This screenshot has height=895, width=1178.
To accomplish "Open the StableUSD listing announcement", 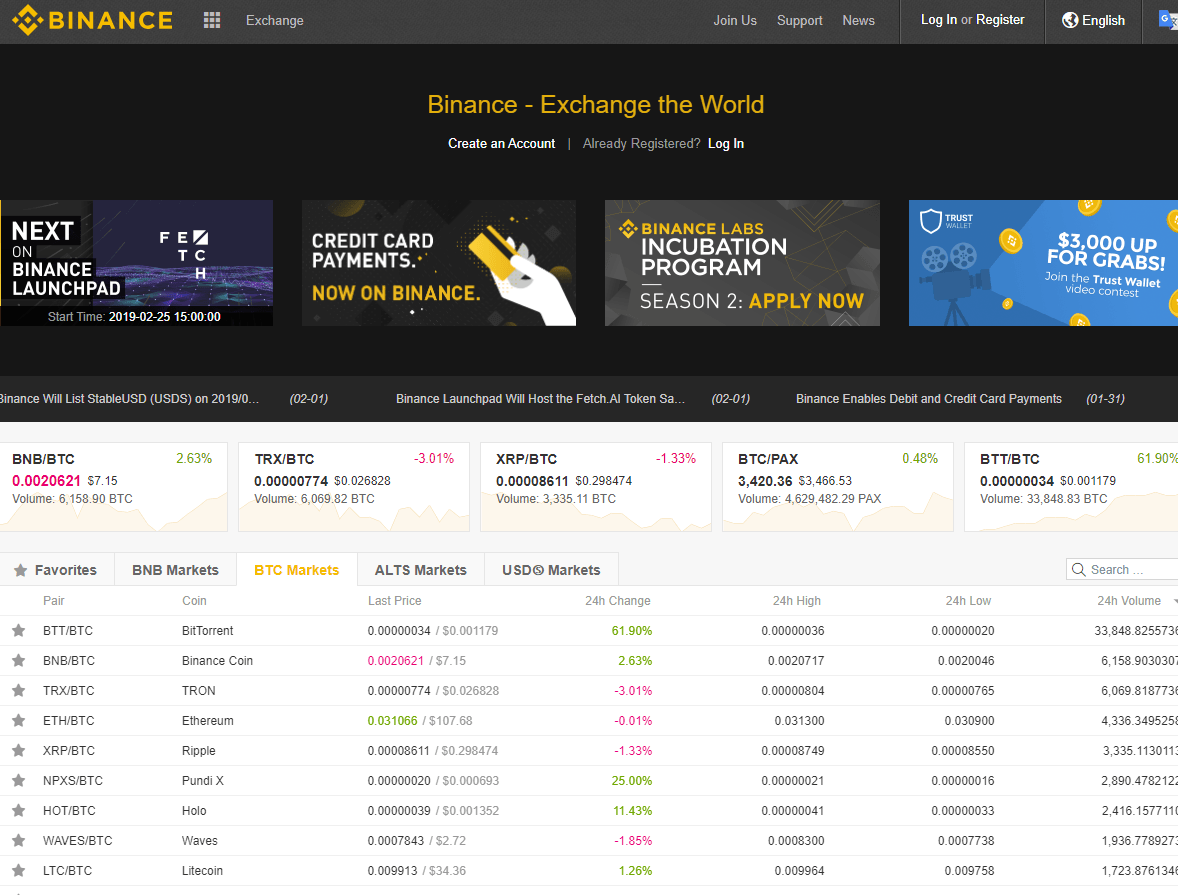I will [129, 398].
